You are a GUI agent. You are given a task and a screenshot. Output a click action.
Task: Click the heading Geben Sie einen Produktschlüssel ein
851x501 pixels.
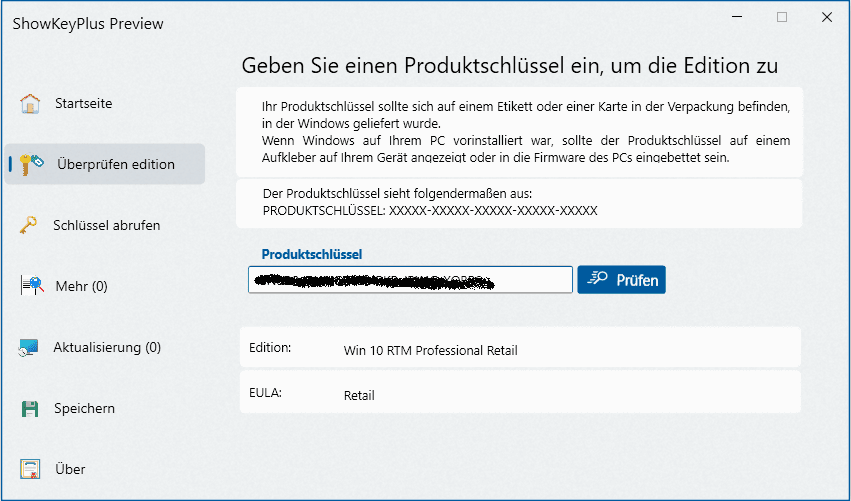[510, 66]
